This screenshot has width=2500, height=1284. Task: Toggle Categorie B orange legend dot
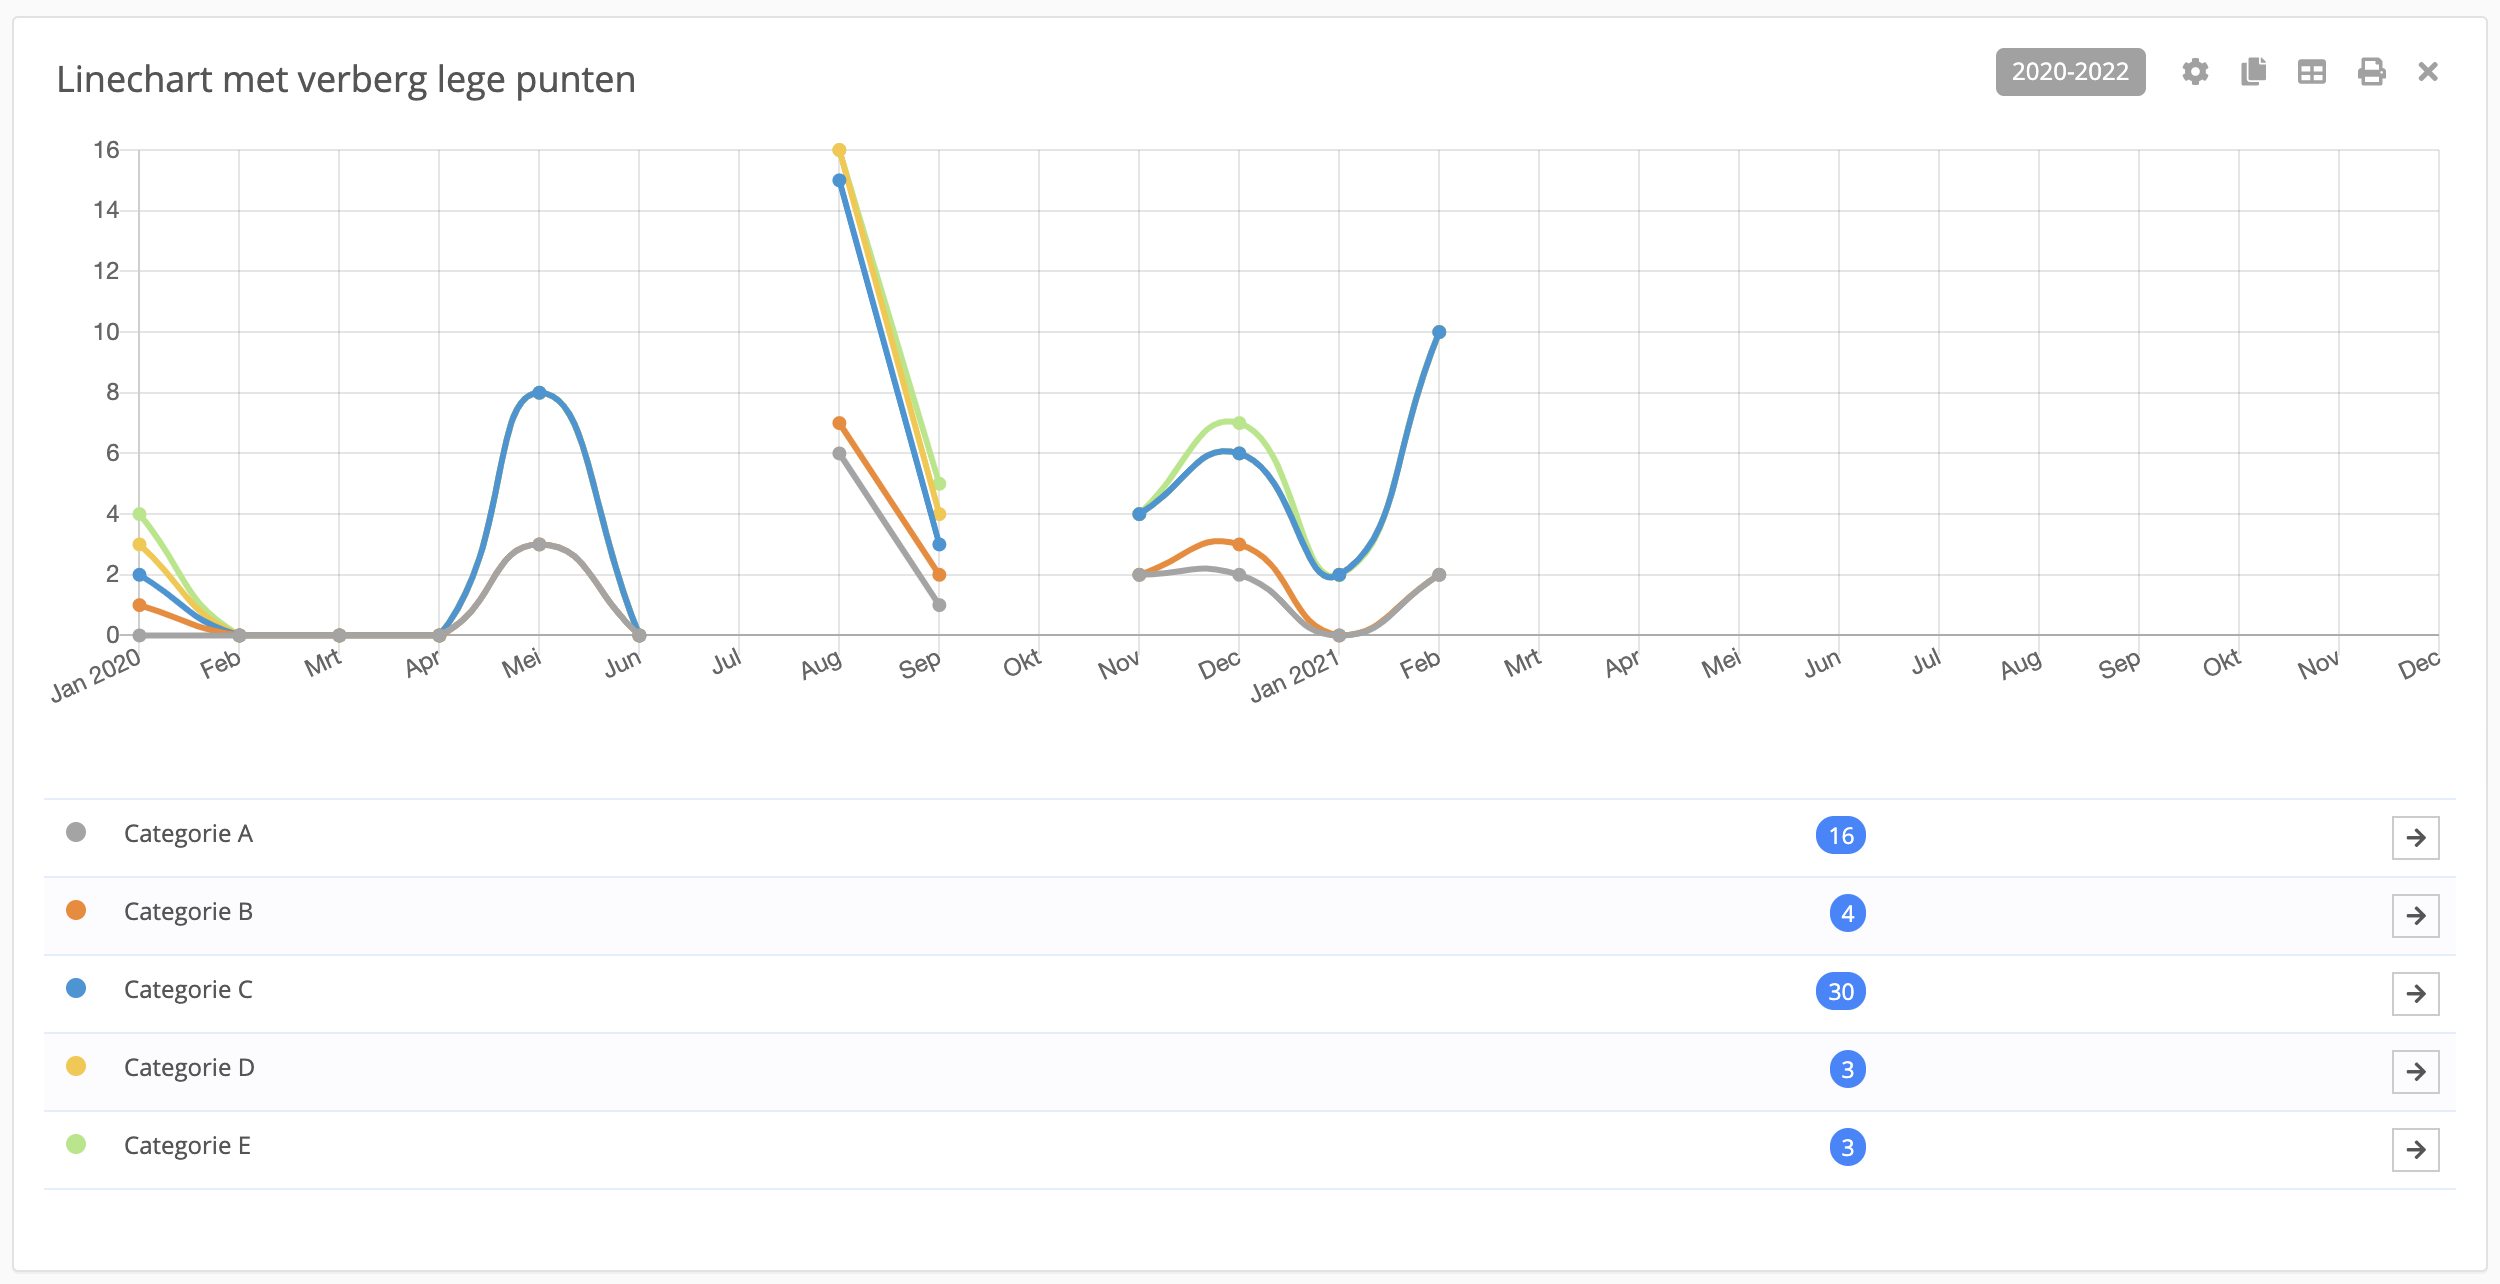tap(76, 910)
